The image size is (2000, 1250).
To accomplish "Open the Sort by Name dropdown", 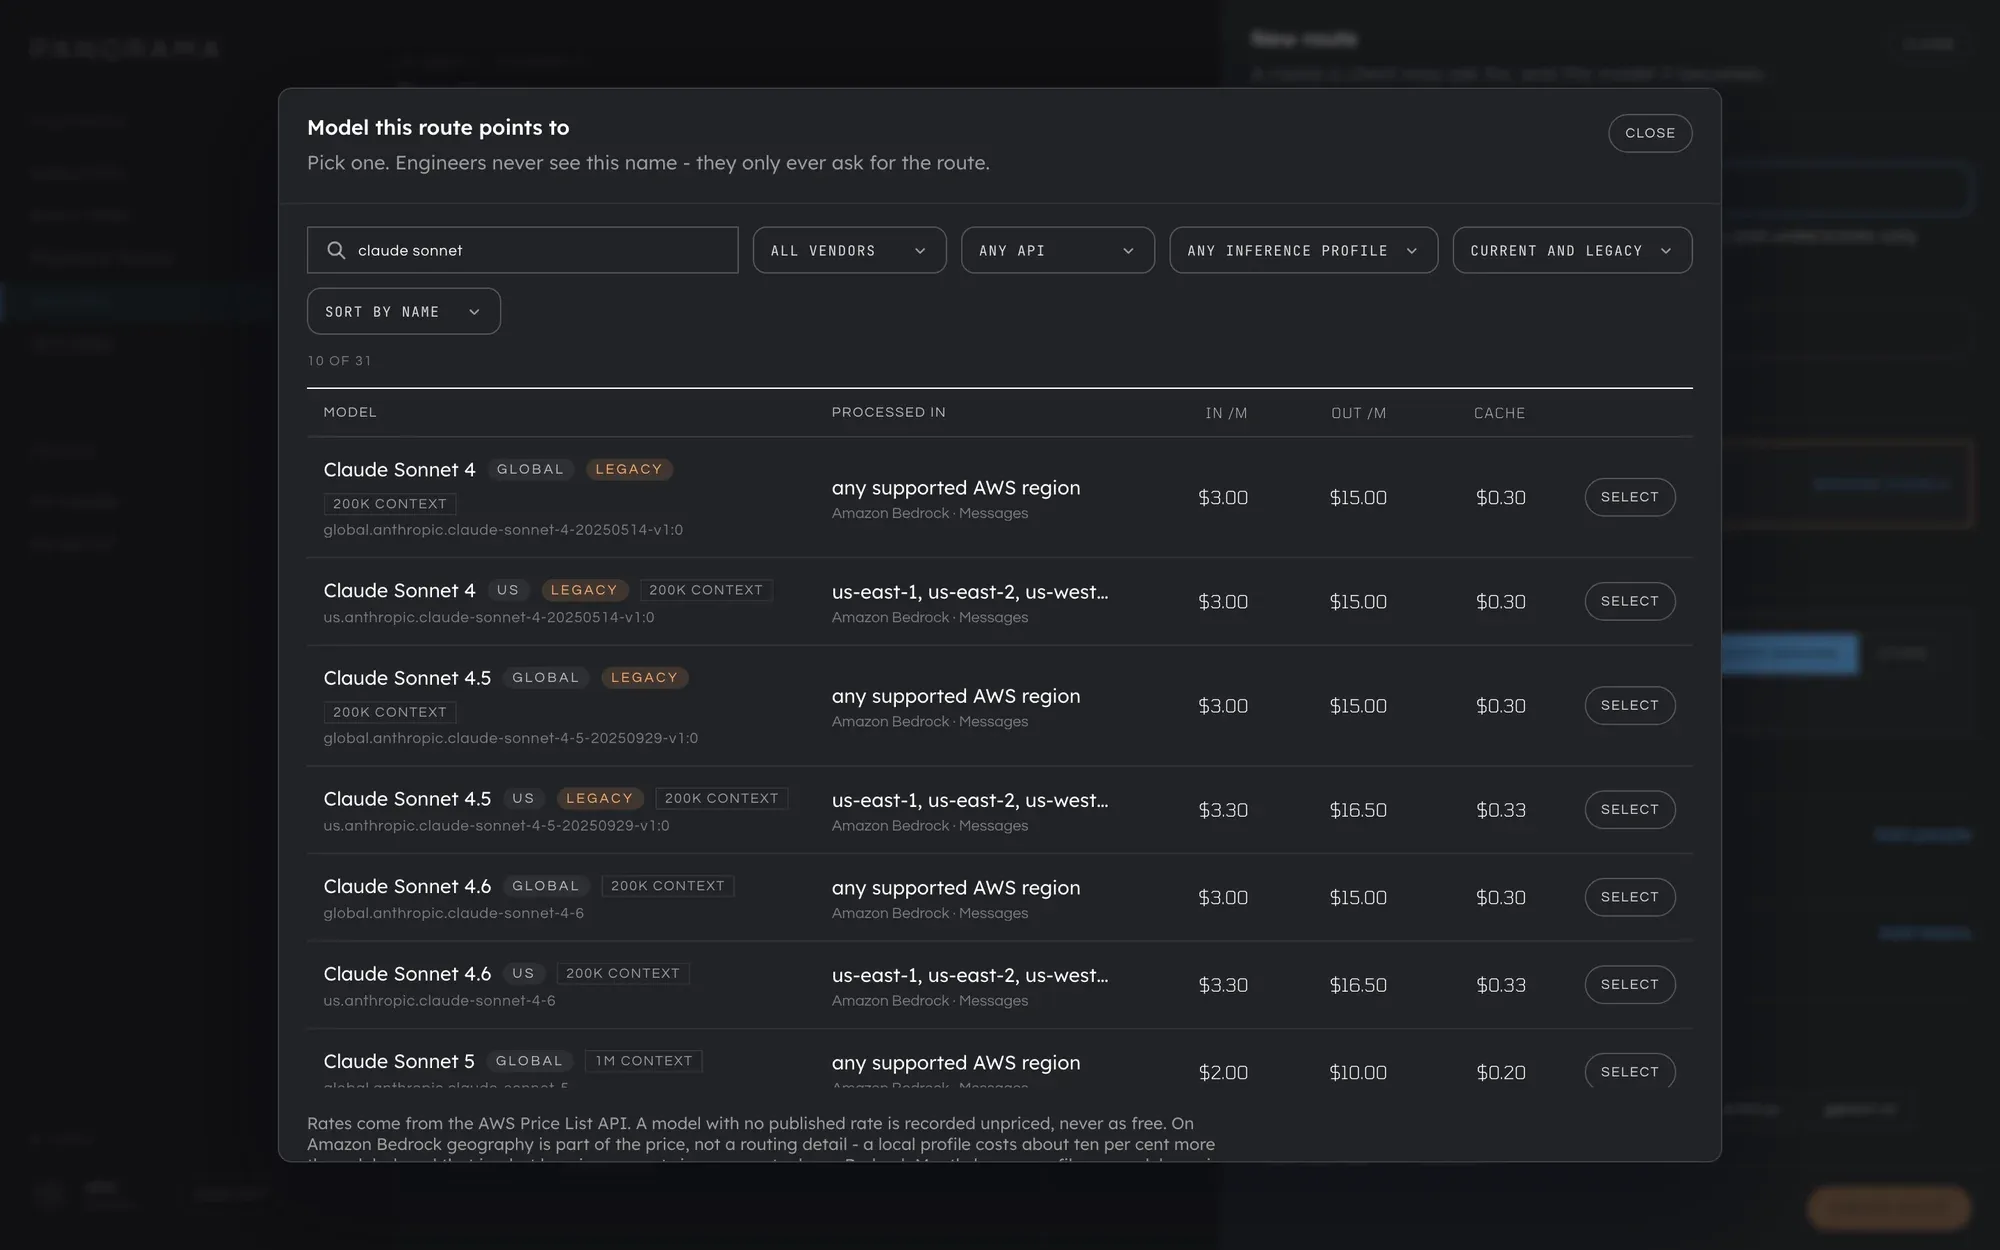I will coord(403,311).
